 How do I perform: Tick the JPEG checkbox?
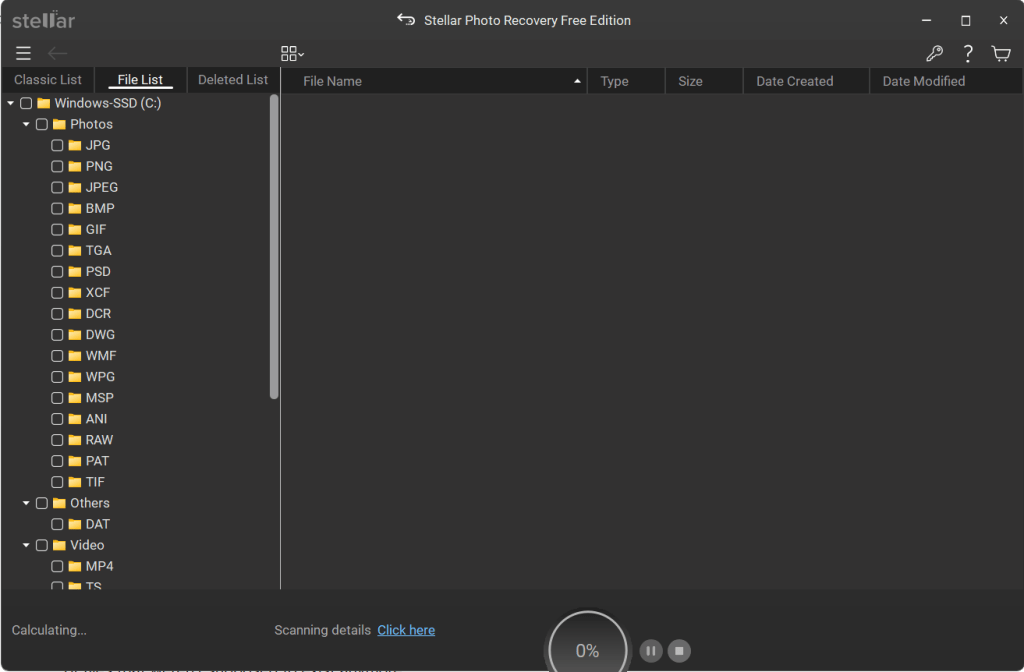57,187
